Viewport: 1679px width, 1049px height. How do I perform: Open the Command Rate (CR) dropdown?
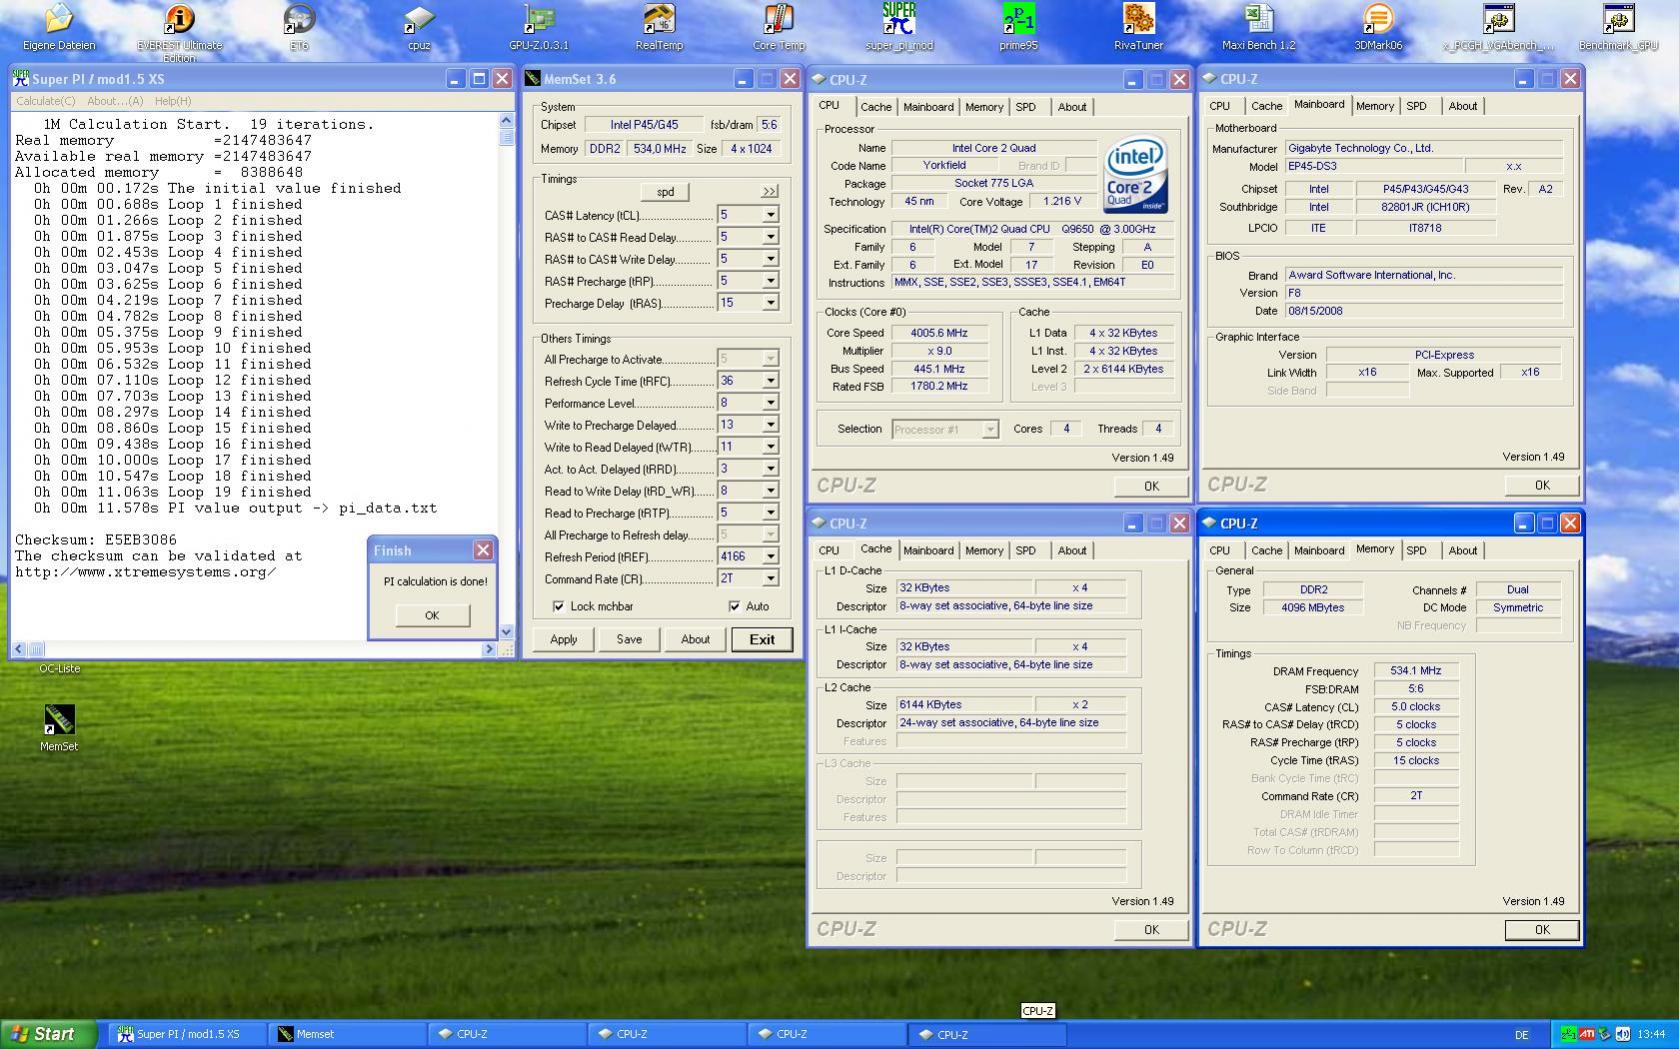tap(770, 578)
